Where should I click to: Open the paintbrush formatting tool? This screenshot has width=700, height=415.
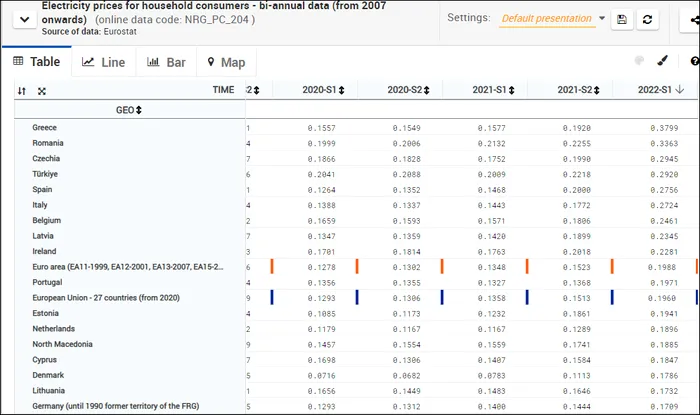pyautogui.click(x=662, y=61)
